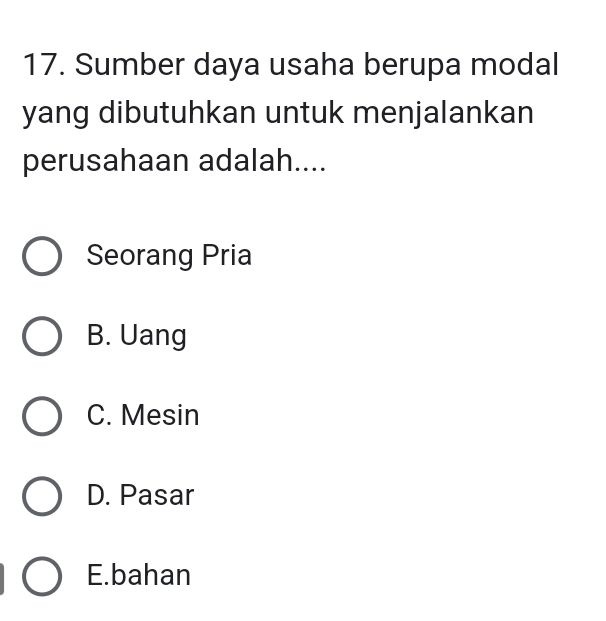Select the Seorang Pria radio button
Image resolution: width=606 pixels, height=621 pixels.
pos(42,256)
